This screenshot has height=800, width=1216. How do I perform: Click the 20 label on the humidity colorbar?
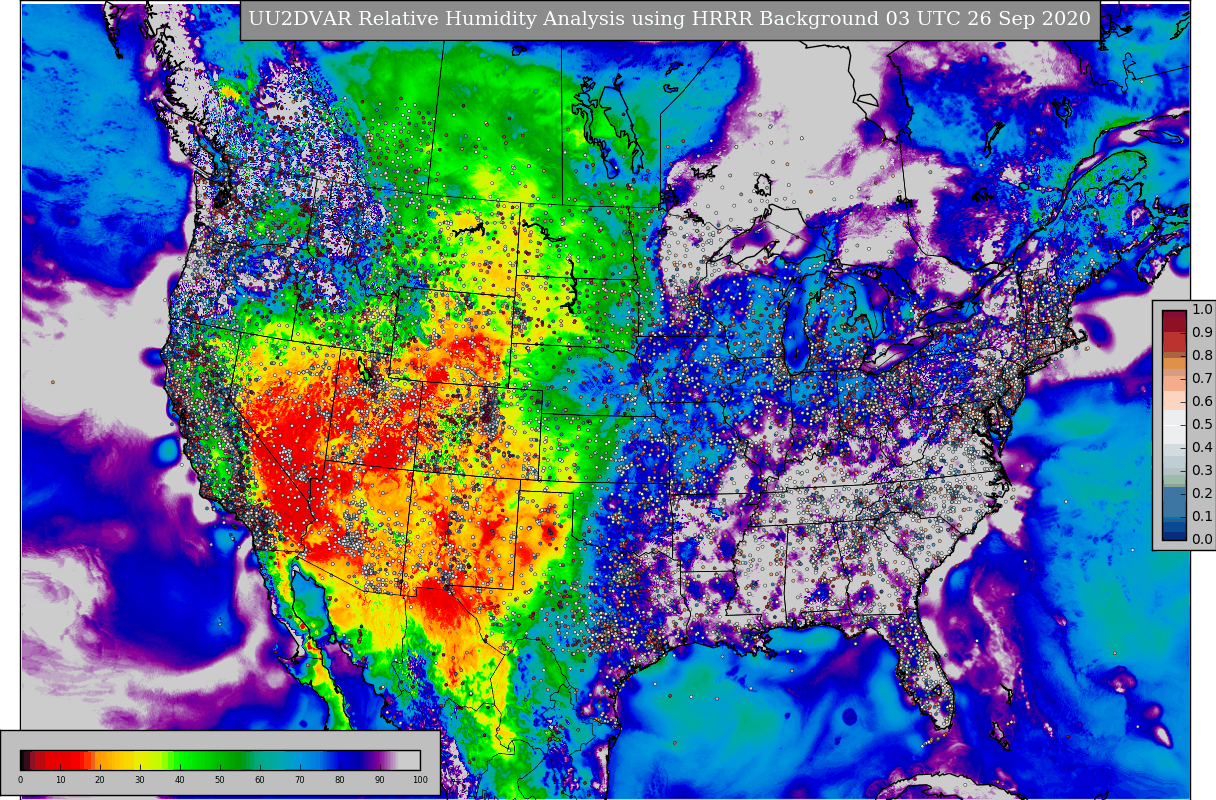point(100,780)
